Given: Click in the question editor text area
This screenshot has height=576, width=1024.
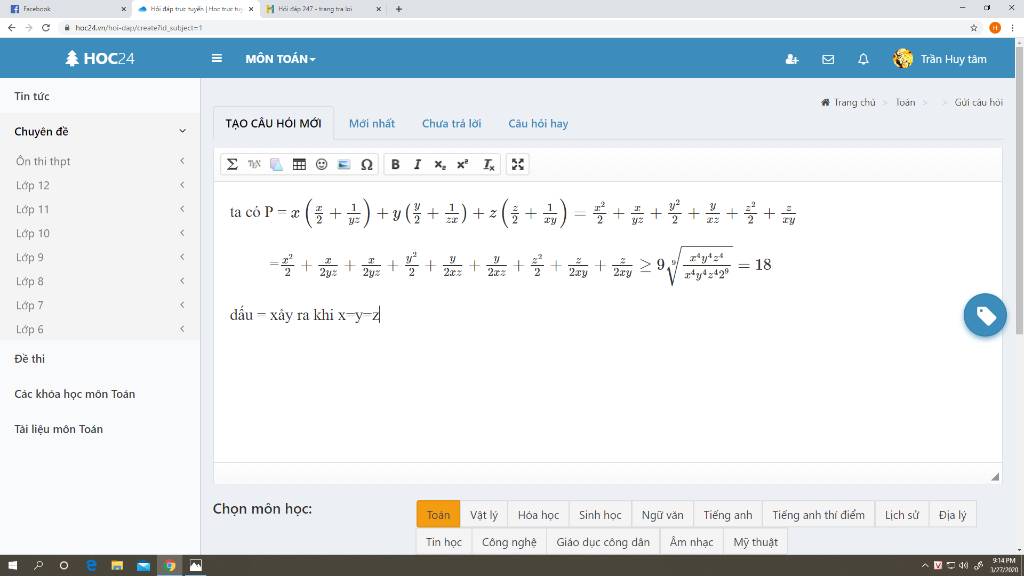Looking at the screenshot, I should 607,321.
